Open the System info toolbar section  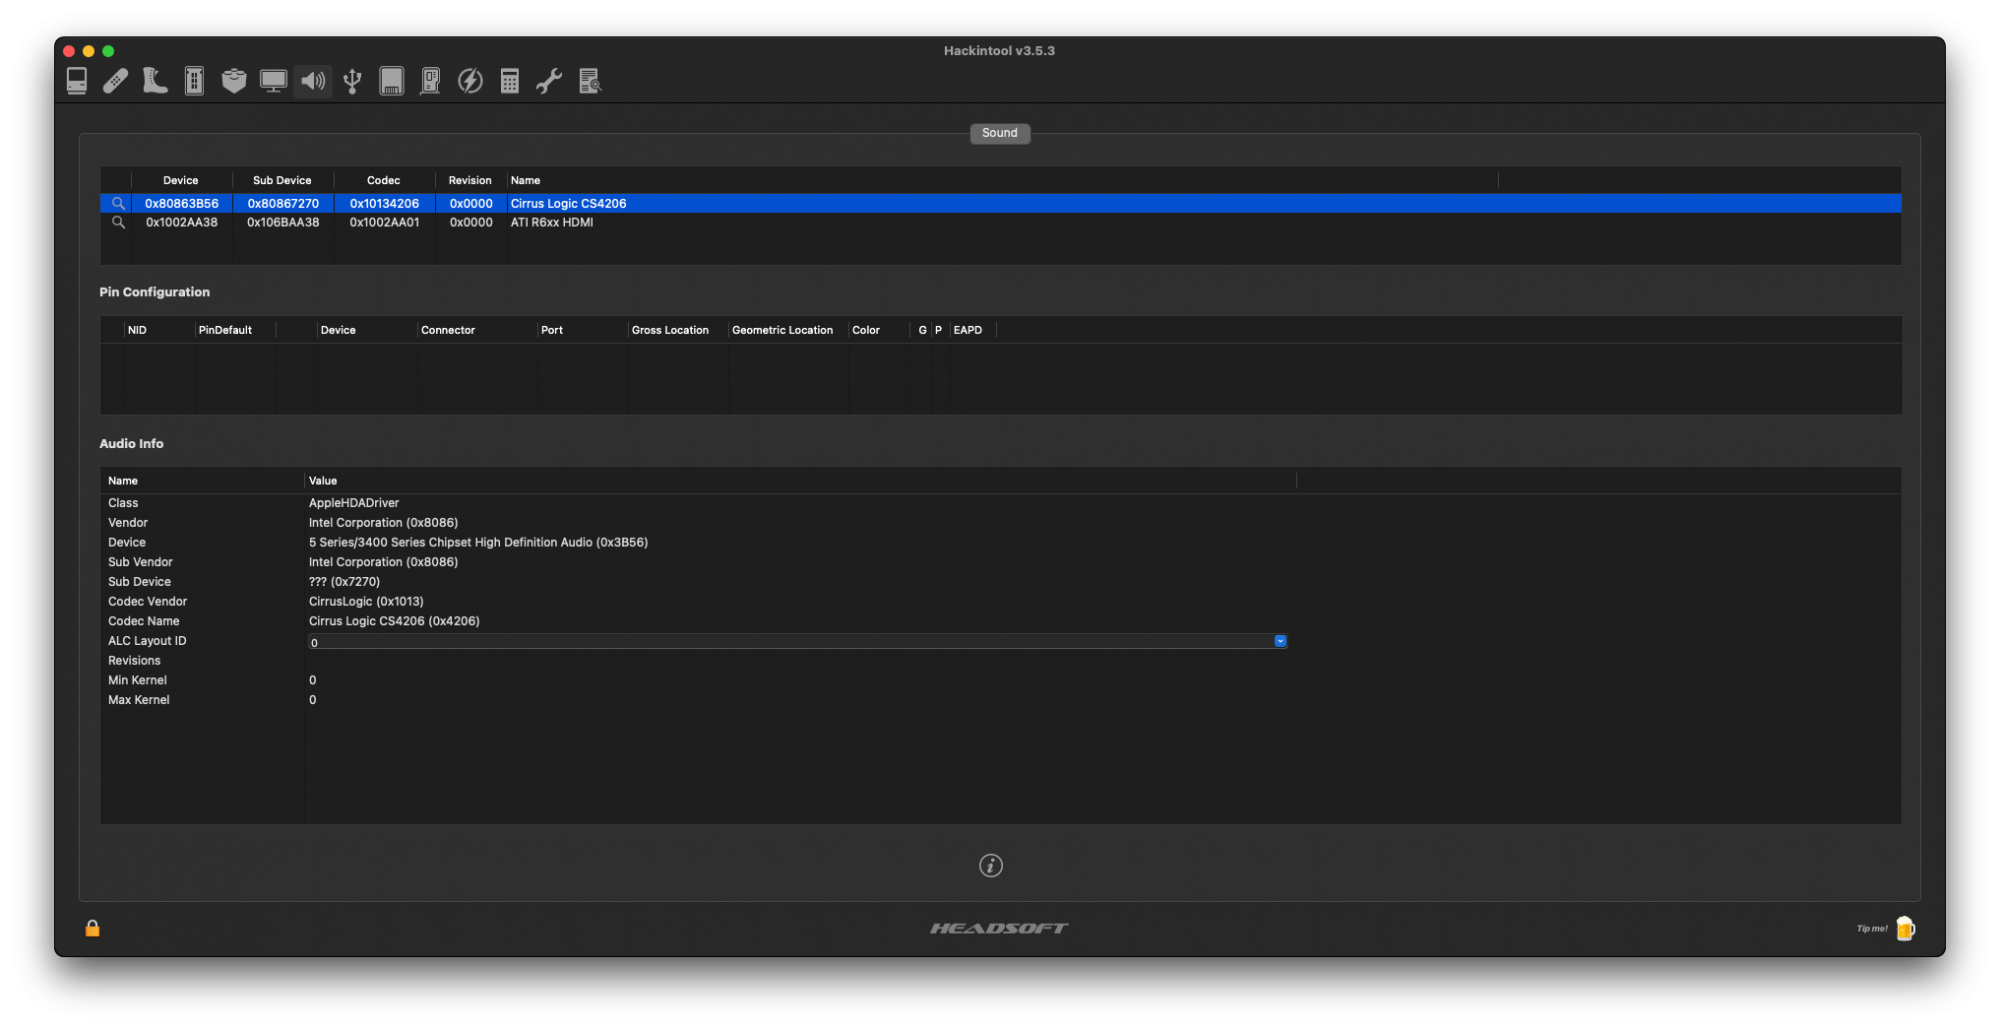(77, 81)
